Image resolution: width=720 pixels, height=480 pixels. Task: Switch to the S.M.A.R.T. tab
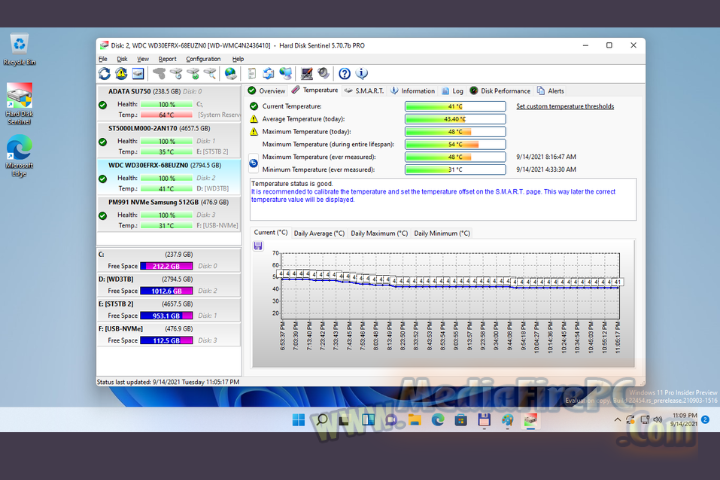tap(364, 91)
